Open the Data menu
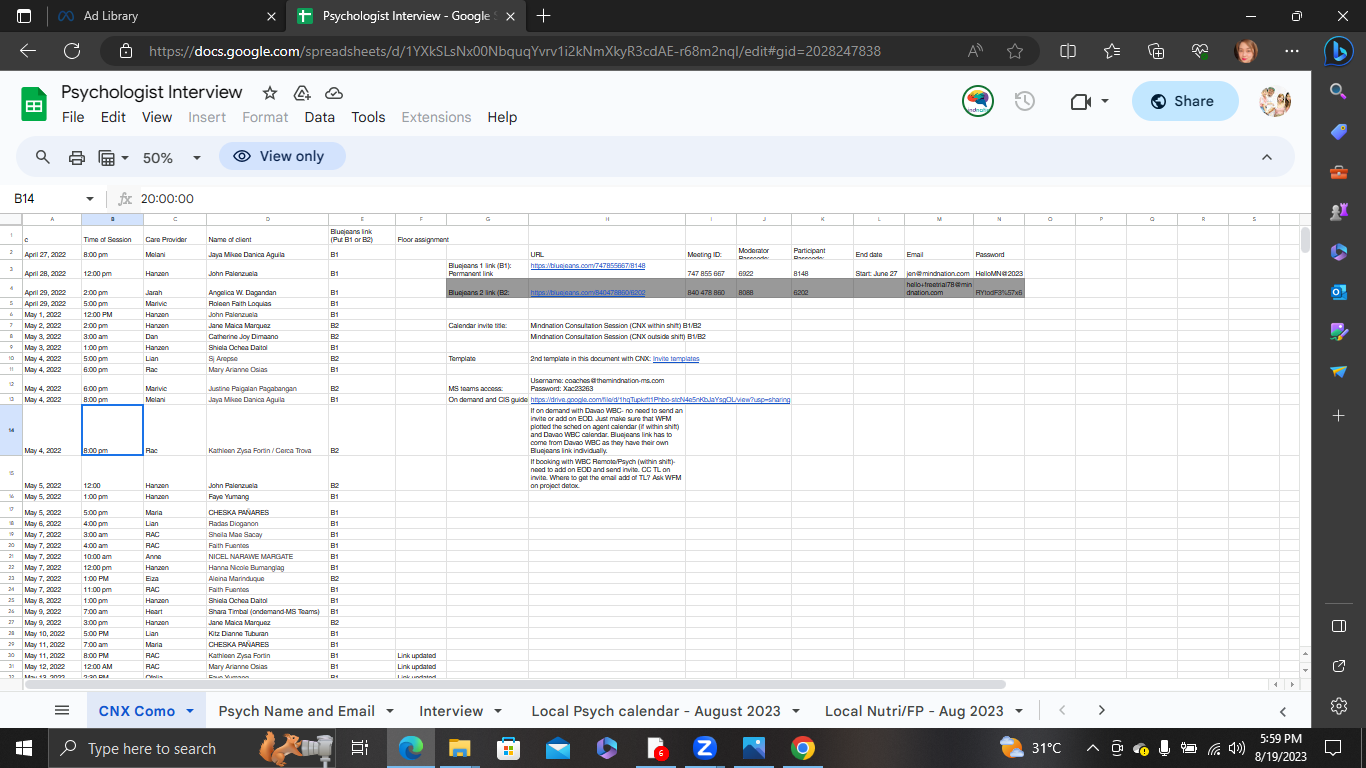Screen dimensions: 1366x768 pos(320,117)
